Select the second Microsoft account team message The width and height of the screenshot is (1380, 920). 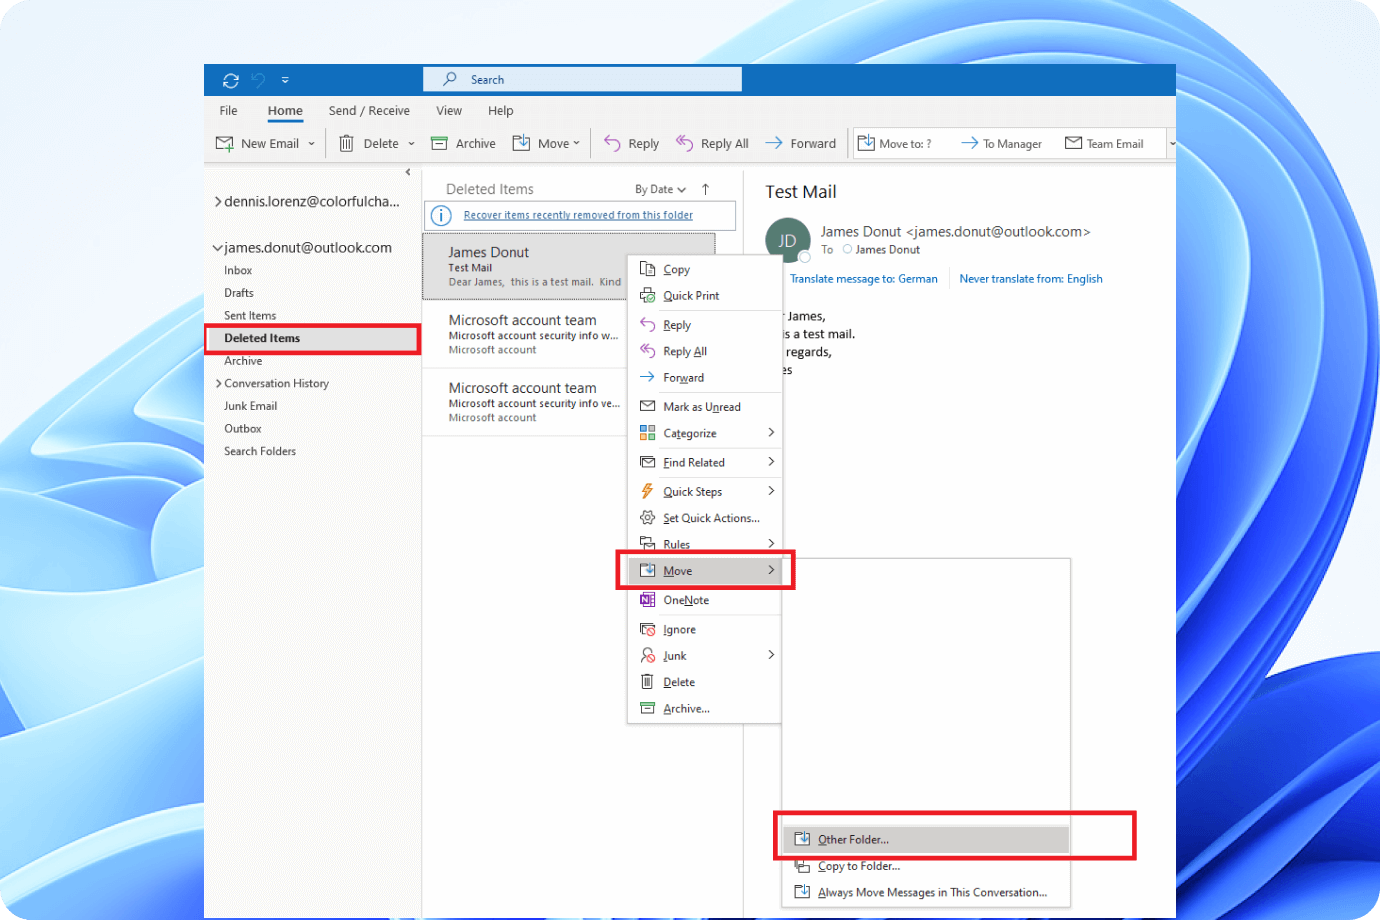[x=525, y=402]
